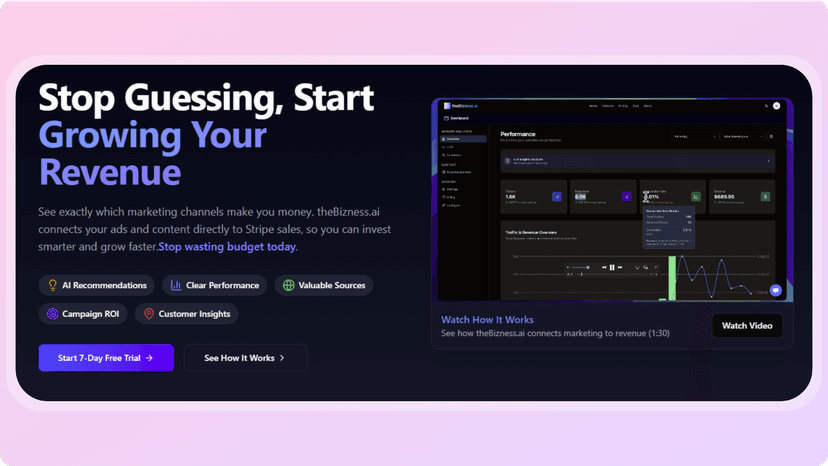Click the 'Watch How It Works' title link

(x=487, y=320)
